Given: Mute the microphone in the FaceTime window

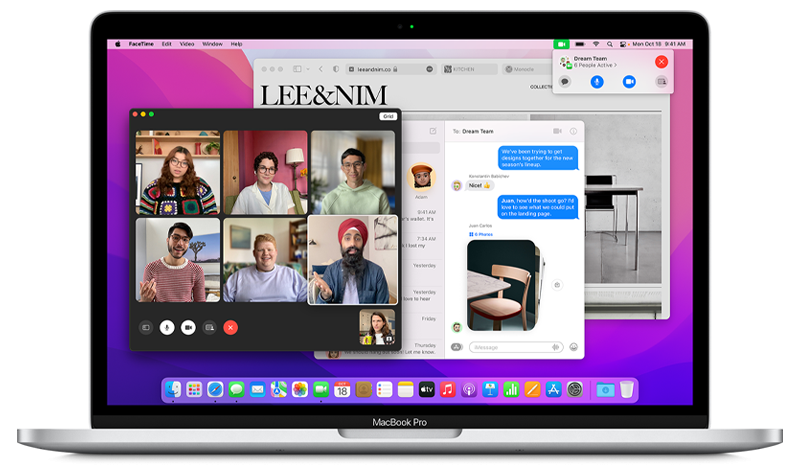Looking at the screenshot, I should click(x=167, y=327).
